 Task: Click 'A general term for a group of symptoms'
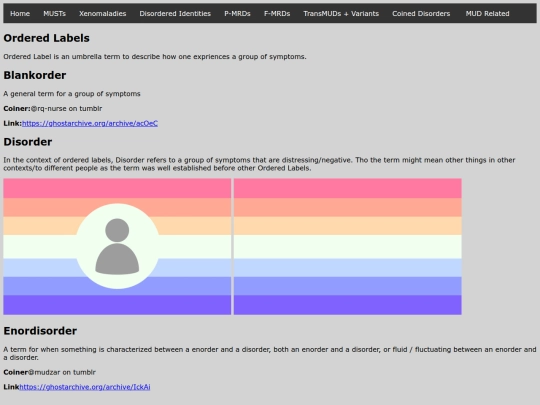coord(72,94)
